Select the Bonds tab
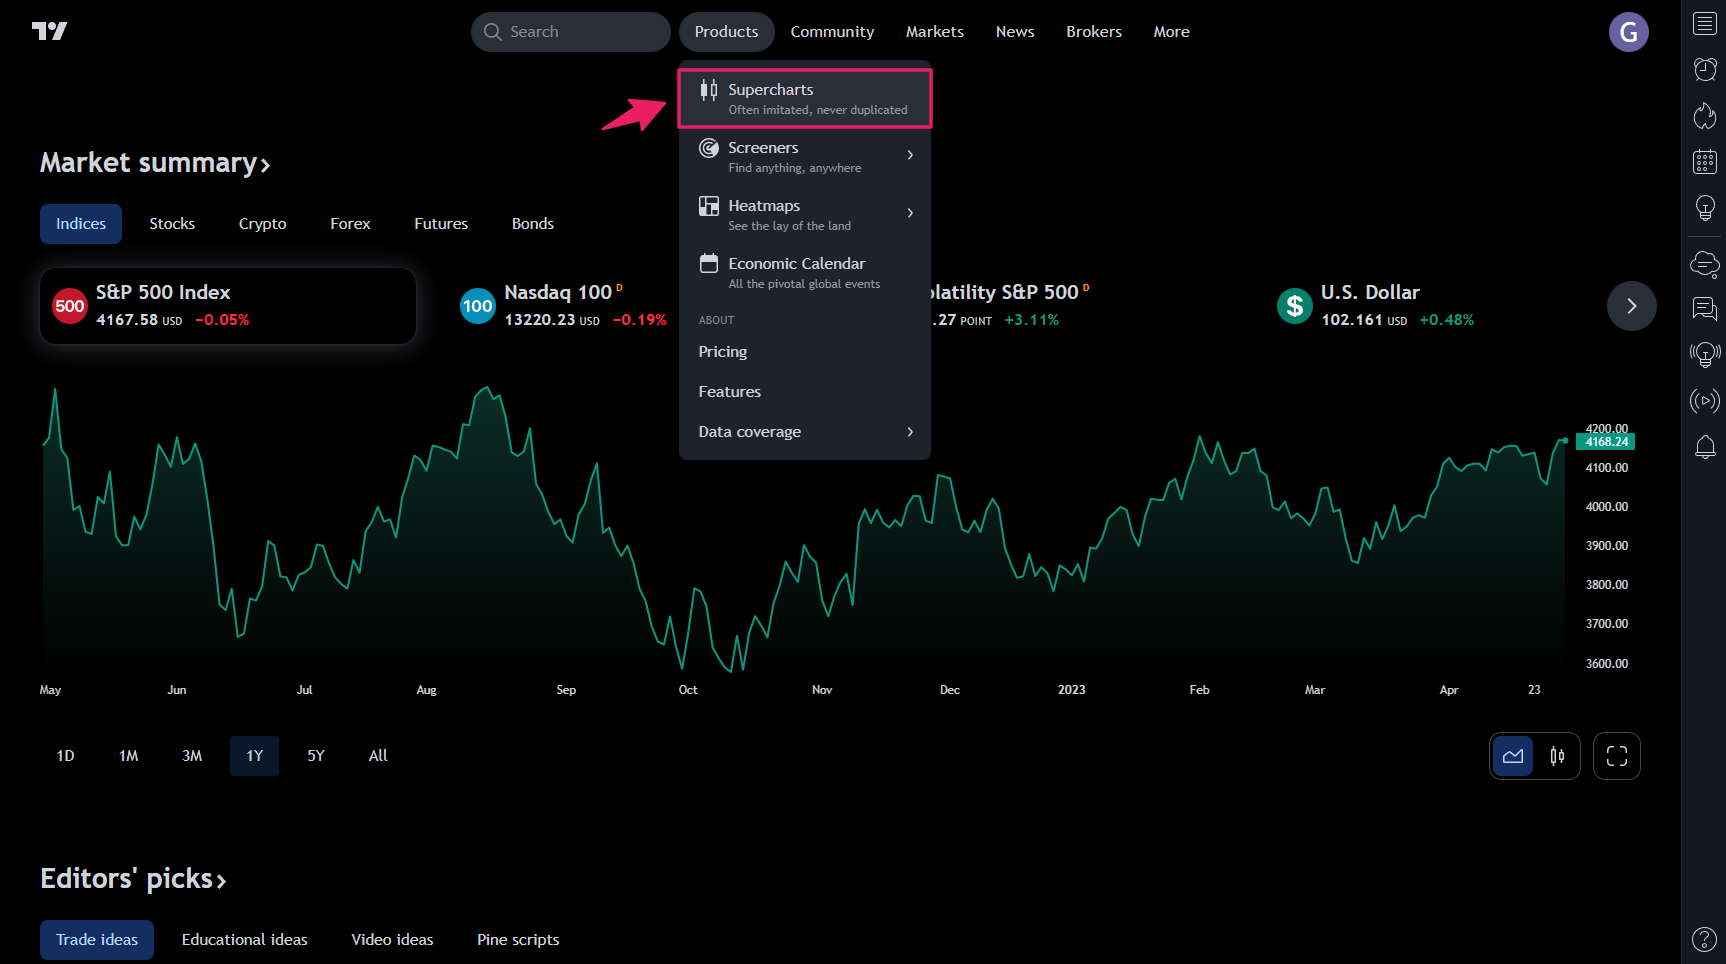Screen dimensions: 1726x964 pyautogui.click(x=533, y=224)
